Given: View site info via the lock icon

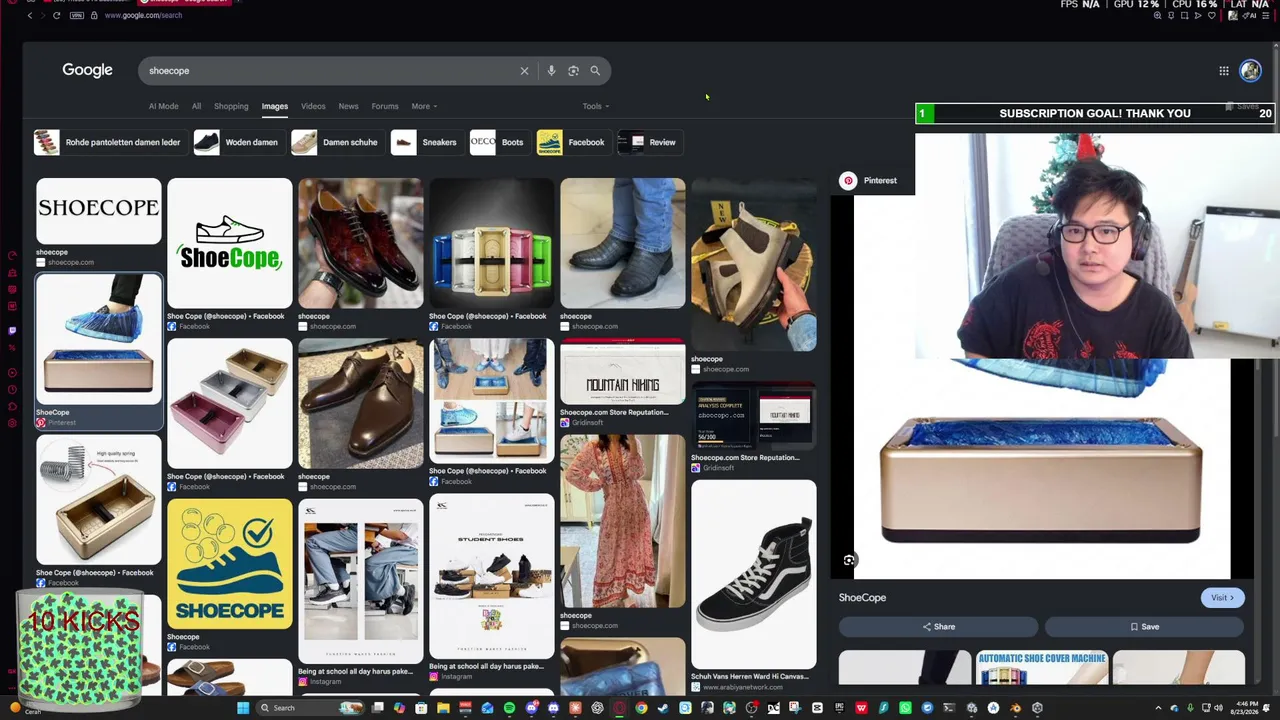Looking at the screenshot, I should tap(94, 15).
